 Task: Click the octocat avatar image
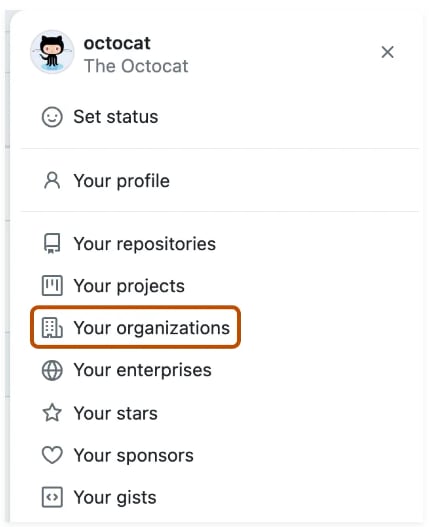tap(52, 52)
